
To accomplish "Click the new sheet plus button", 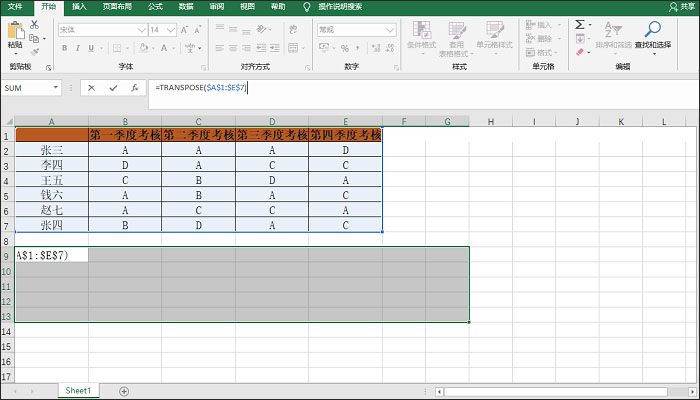I will [x=124, y=392].
